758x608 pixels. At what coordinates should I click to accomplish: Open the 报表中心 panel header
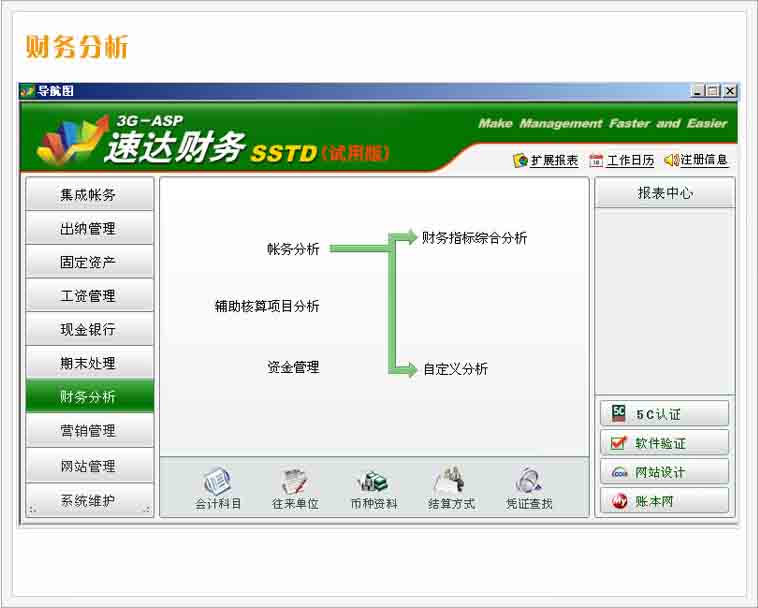pos(664,193)
